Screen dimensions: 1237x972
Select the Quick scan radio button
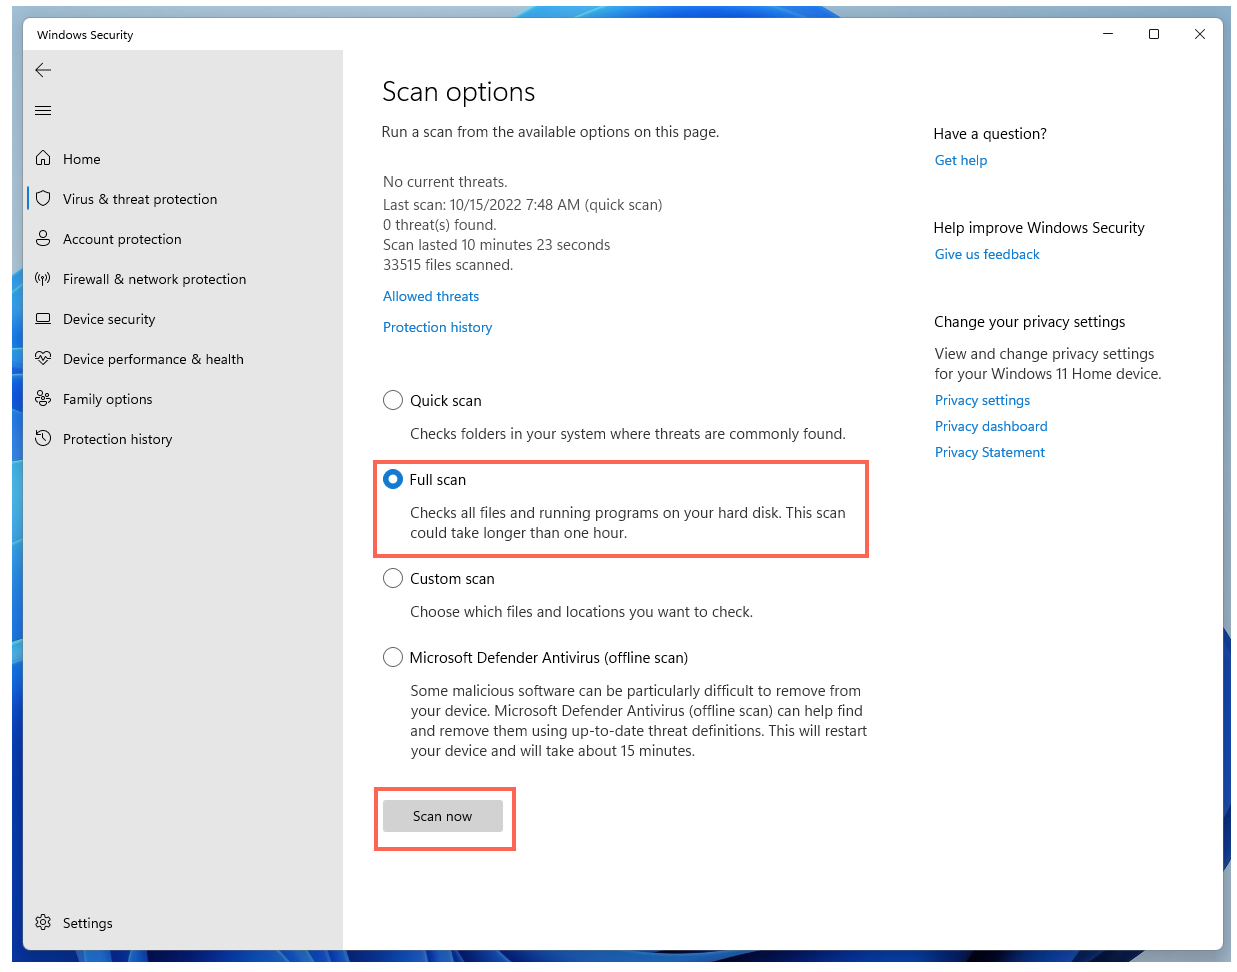coord(393,400)
